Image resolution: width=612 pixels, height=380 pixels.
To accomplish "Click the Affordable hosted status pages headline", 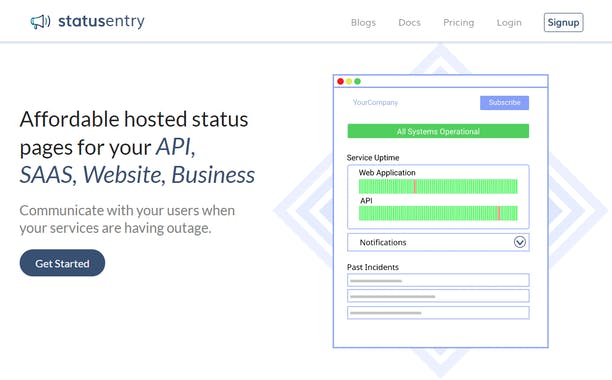I will point(137,147).
